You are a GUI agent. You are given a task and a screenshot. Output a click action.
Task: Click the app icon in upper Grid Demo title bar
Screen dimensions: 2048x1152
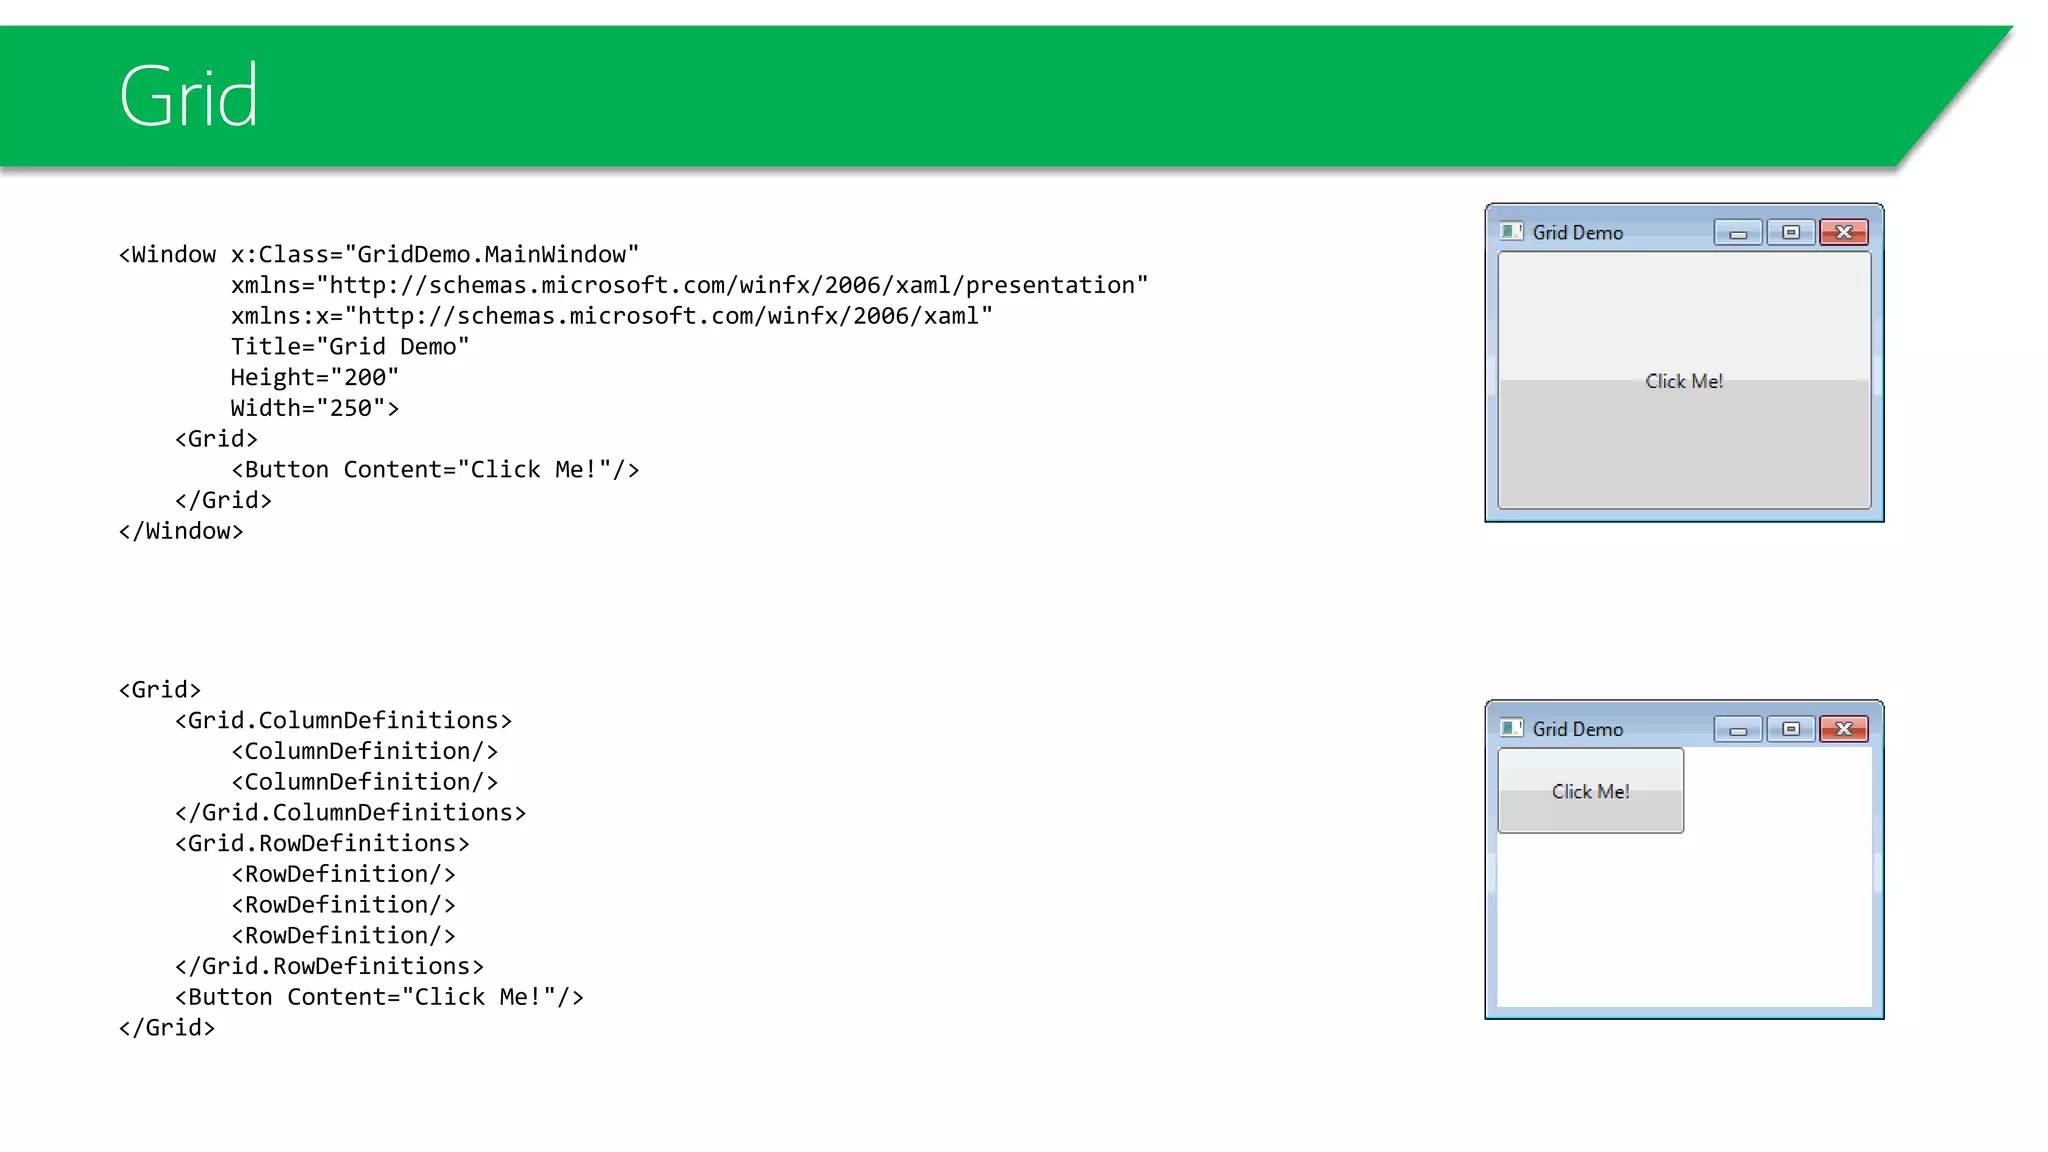click(x=1512, y=232)
